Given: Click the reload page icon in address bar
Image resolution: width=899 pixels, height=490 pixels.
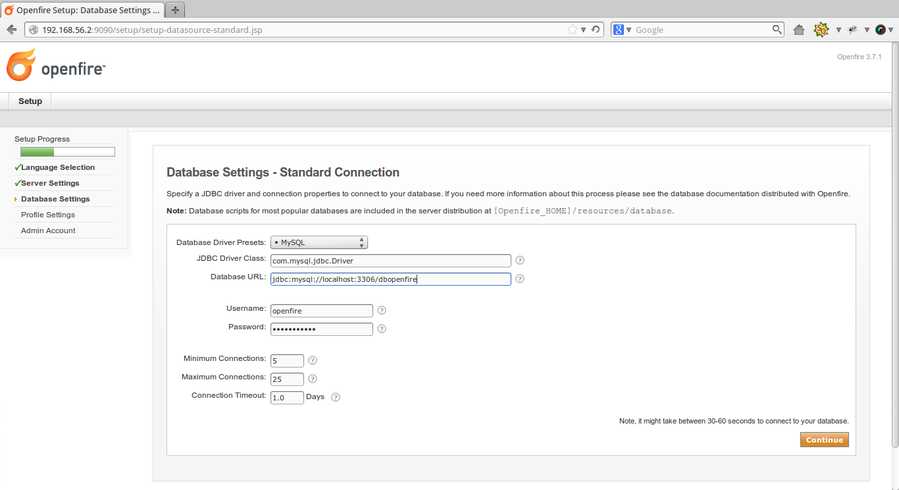Looking at the screenshot, I should pyautogui.click(x=596, y=30).
